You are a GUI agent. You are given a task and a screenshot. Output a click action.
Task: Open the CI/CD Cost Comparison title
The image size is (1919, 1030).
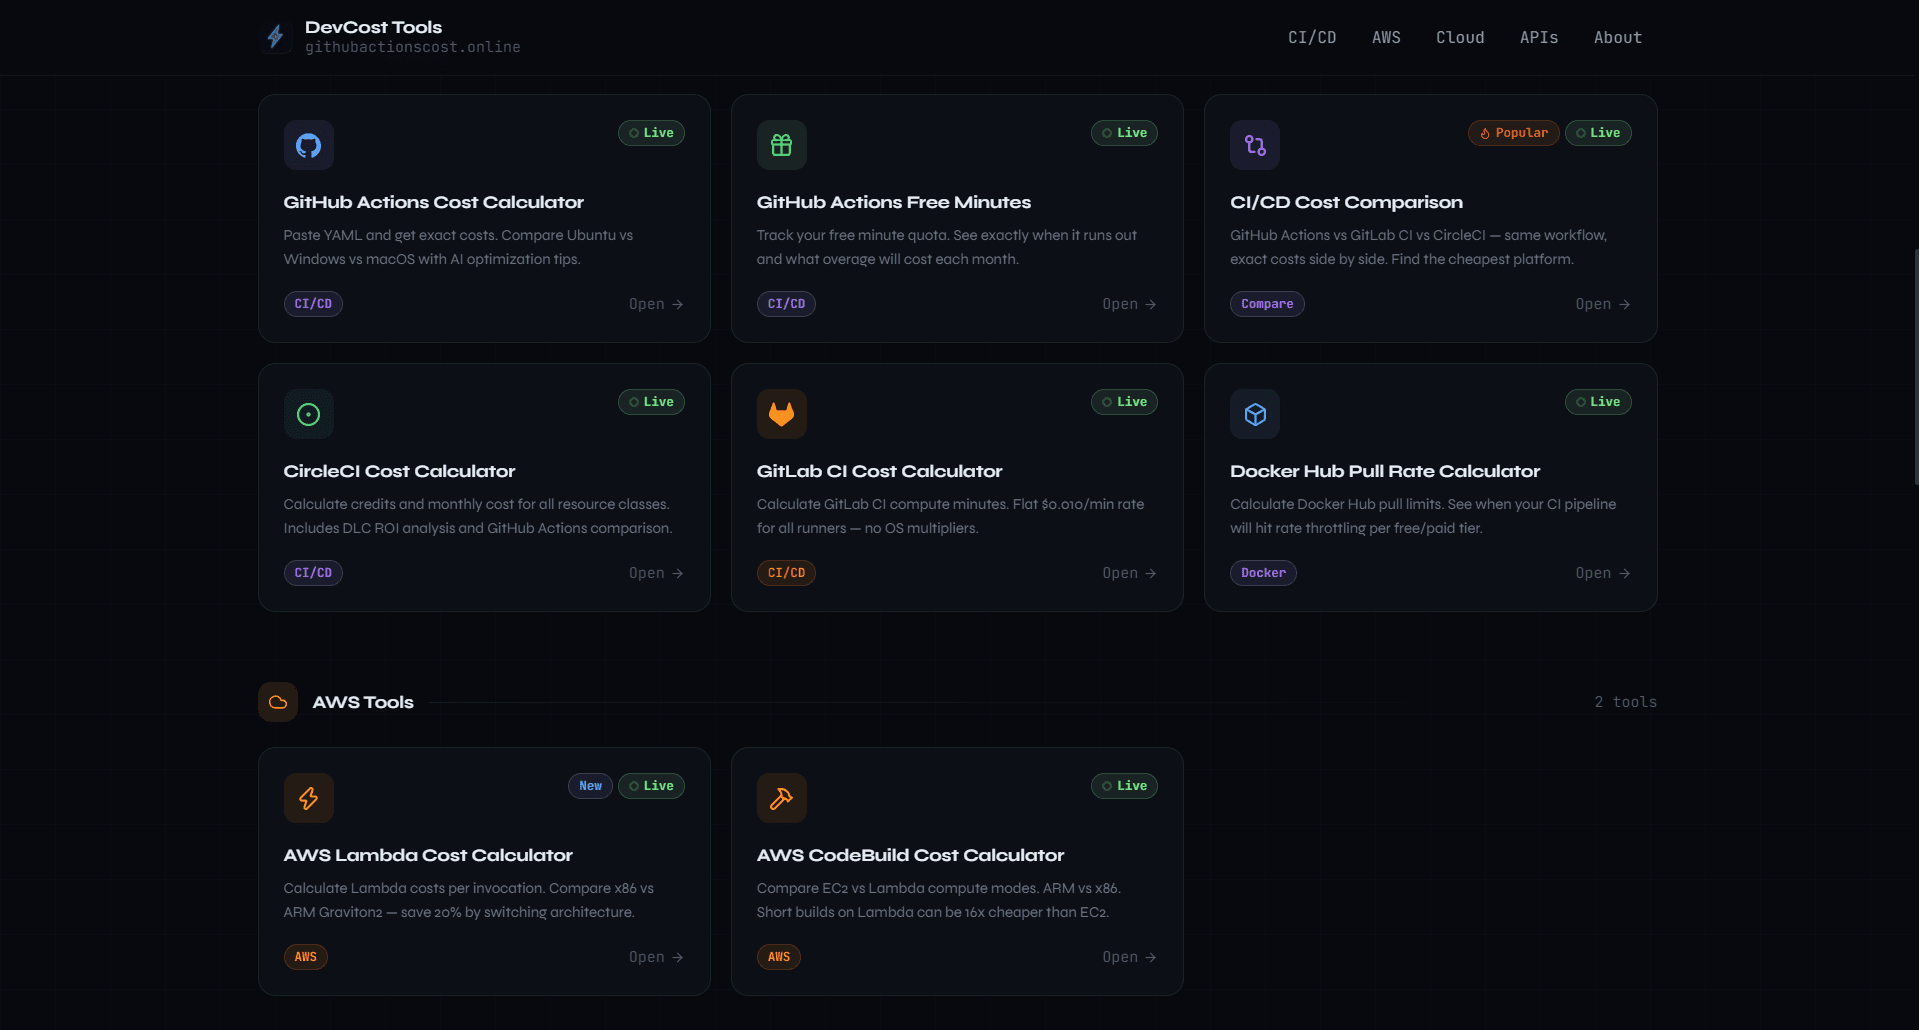click(x=1346, y=202)
